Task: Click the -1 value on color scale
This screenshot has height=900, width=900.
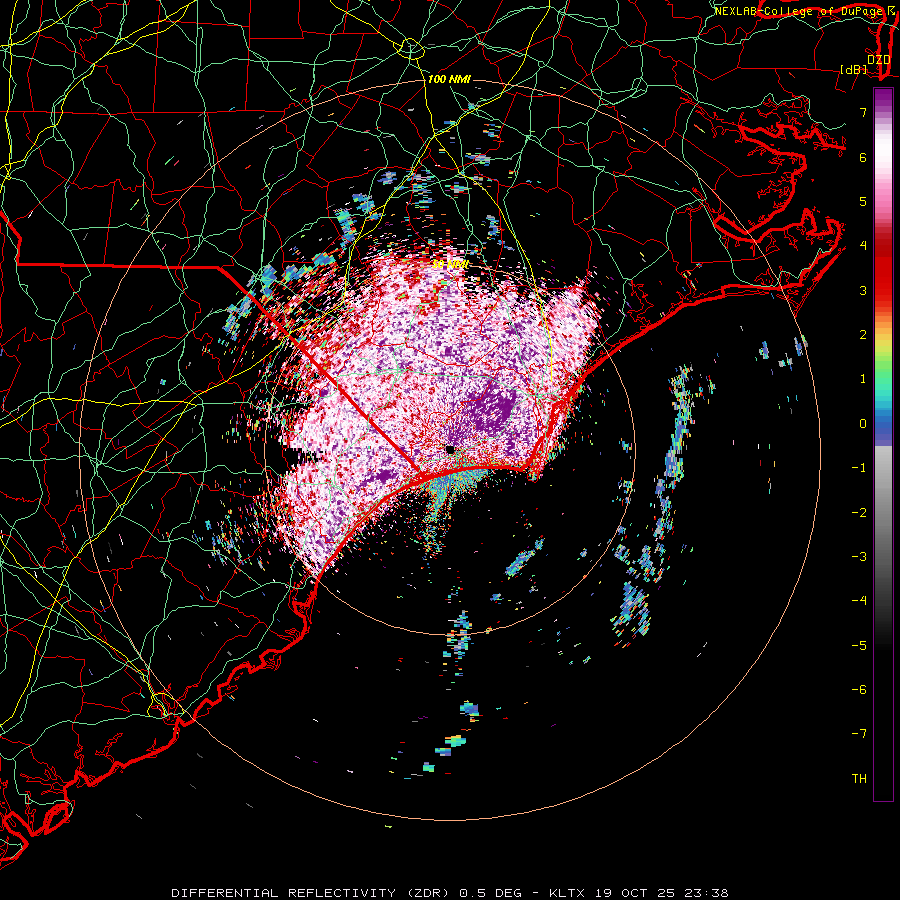Action: [x=859, y=468]
